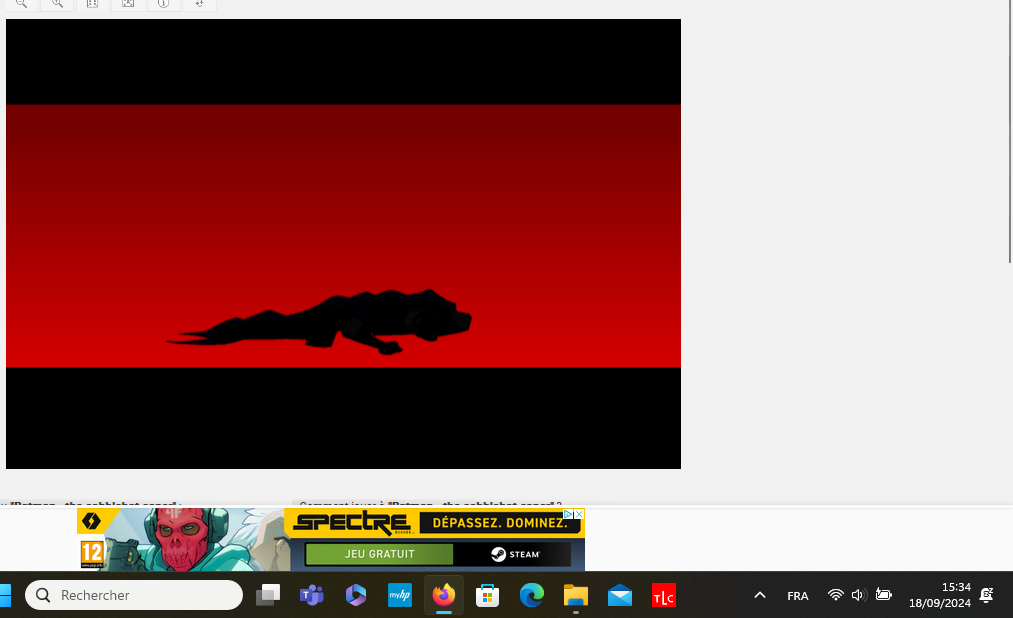Image resolution: width=1013 pixels, height=618 pixels.
Task: Click the info circle toolbar icon
Action: pos(163,4)
